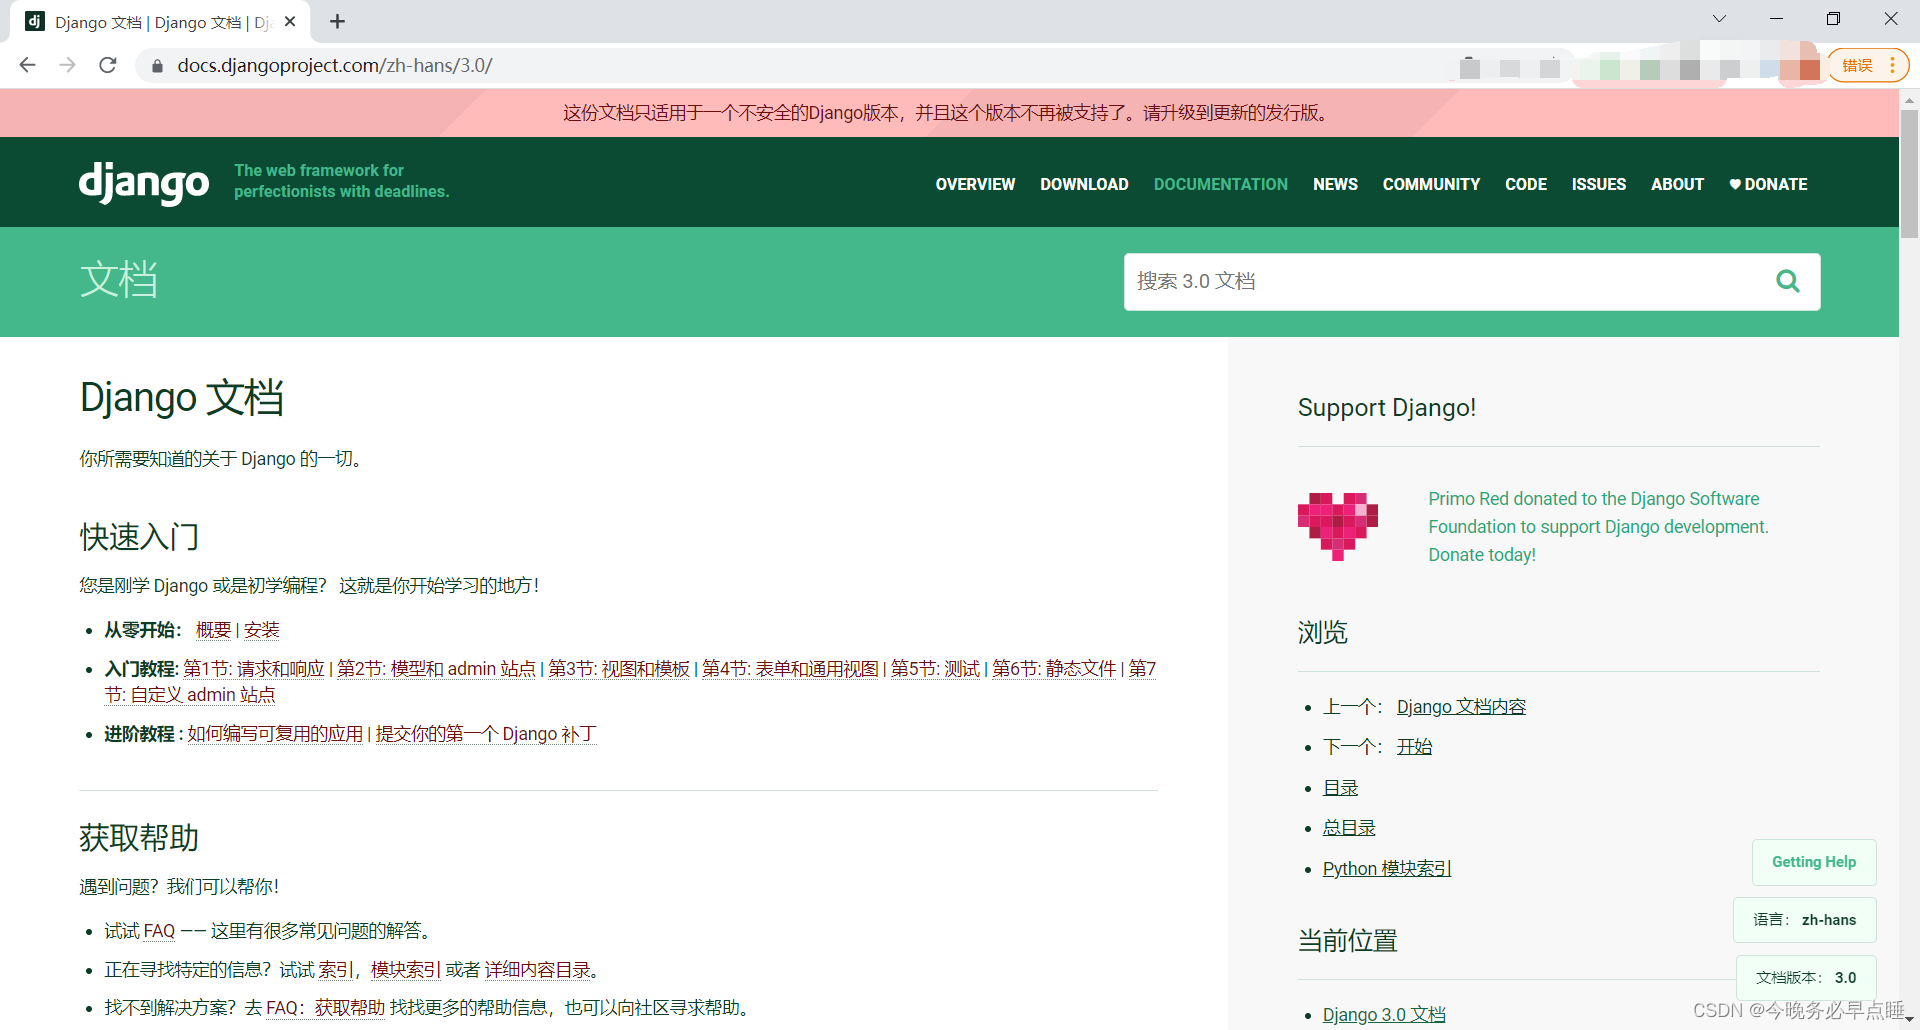Click the address bar URL

(x=335, y=65)
